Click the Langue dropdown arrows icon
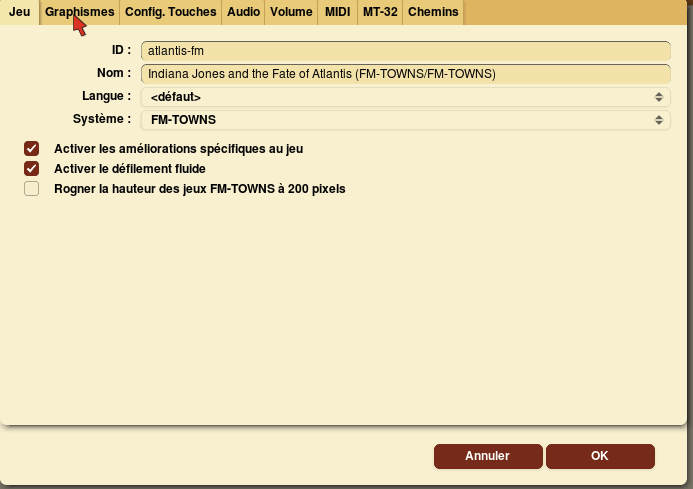This screenshot has width=693, height=489. pyautogui.click(x=659, y=97)
